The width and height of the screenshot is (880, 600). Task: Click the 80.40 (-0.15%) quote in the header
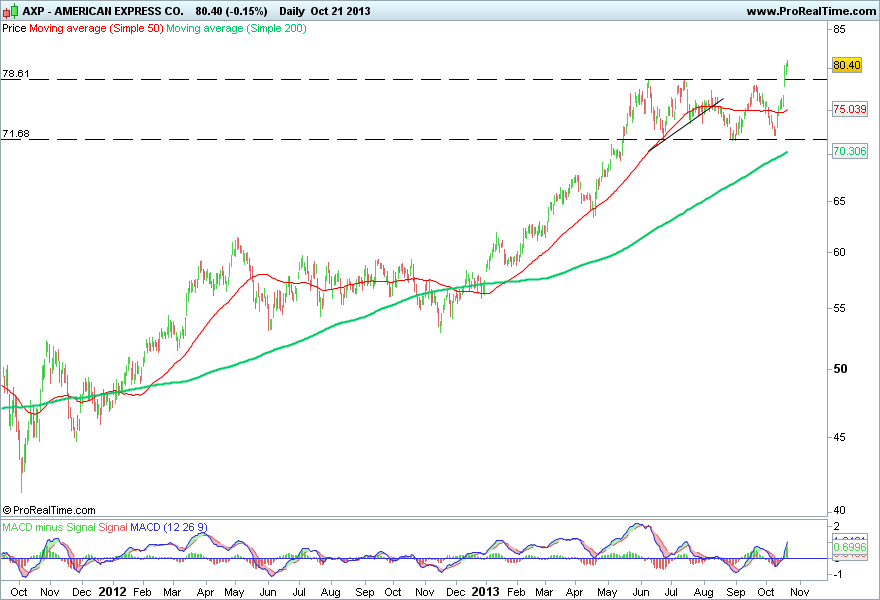(x=231, y=11)
